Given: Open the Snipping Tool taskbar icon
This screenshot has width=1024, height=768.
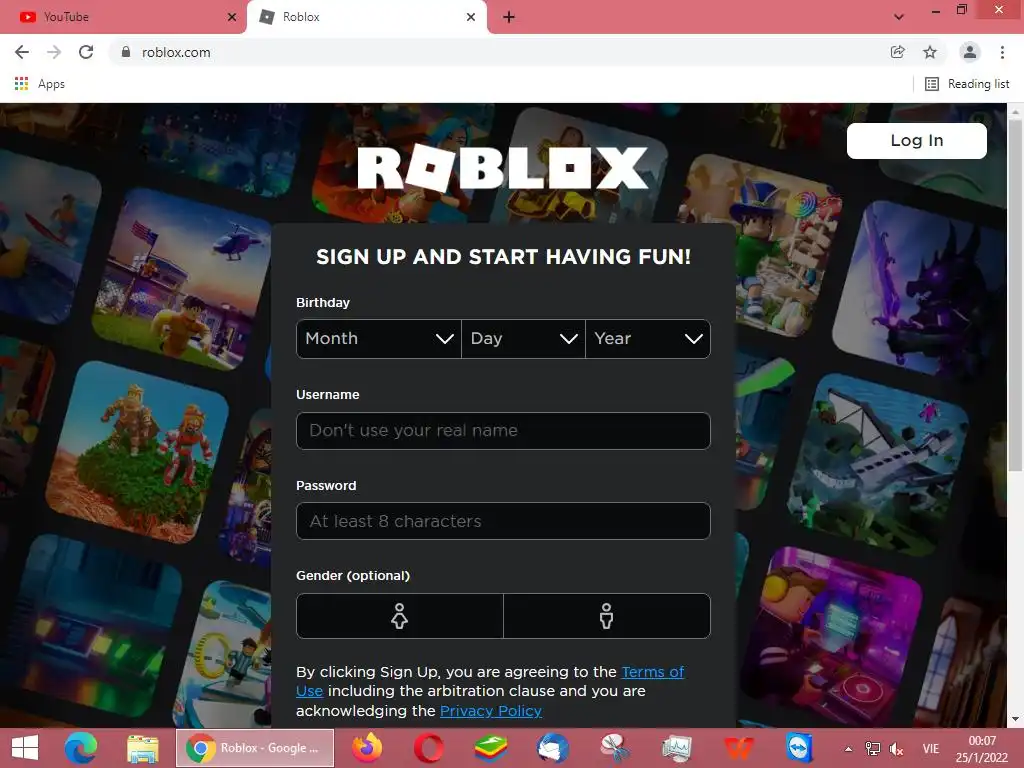Looking at the screenshot, I should 615,748.
